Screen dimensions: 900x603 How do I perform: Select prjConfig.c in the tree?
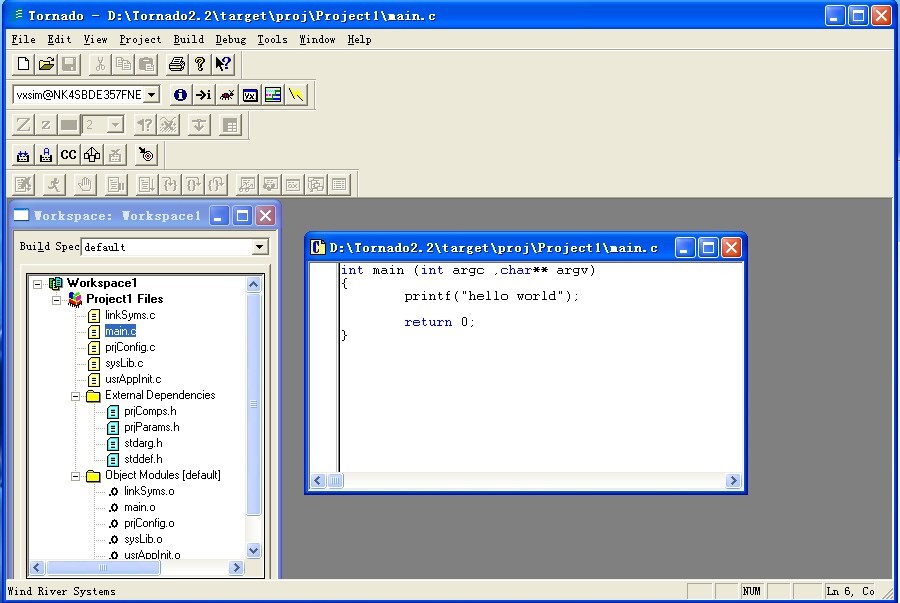point(130,347)
